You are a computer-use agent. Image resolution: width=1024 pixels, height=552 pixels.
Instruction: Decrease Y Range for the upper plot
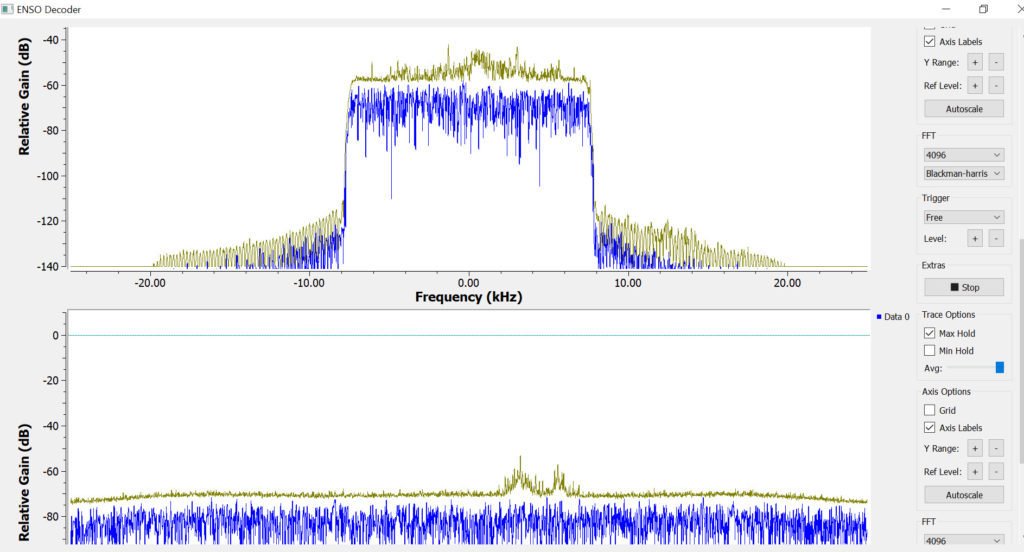click(995, 63)
